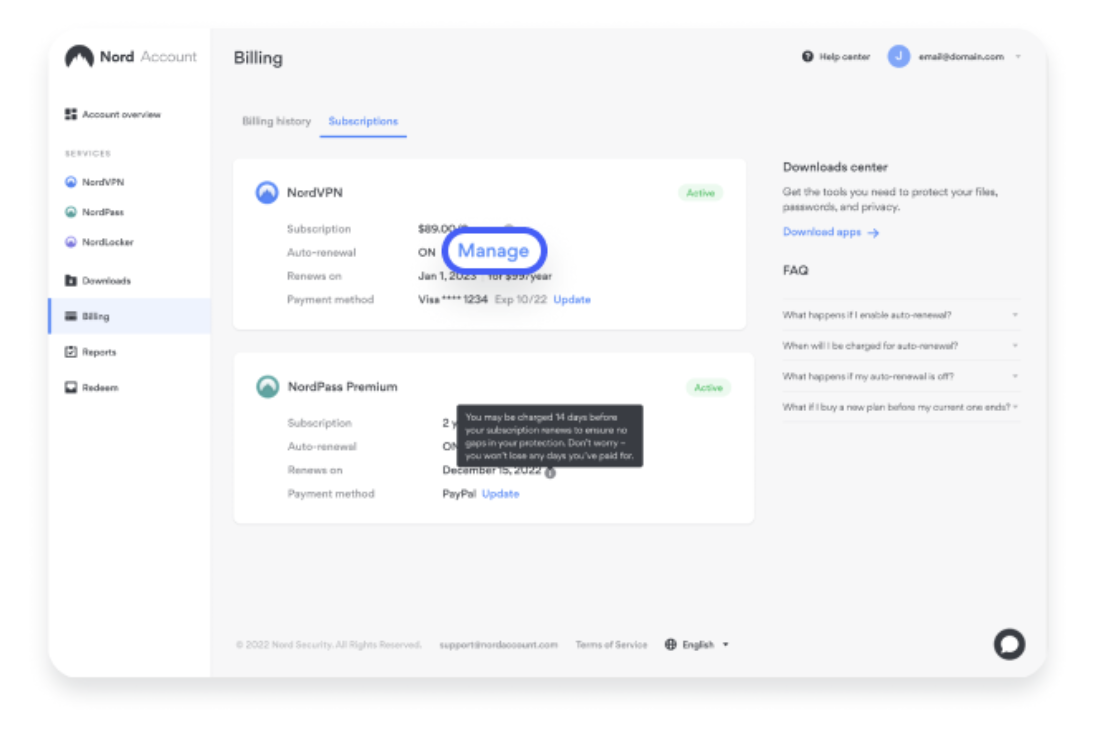The height and width of the screenshot is (742, 1118).
Task: Click the NordLocker sidebar icon
Action: [x=71, y=242]
